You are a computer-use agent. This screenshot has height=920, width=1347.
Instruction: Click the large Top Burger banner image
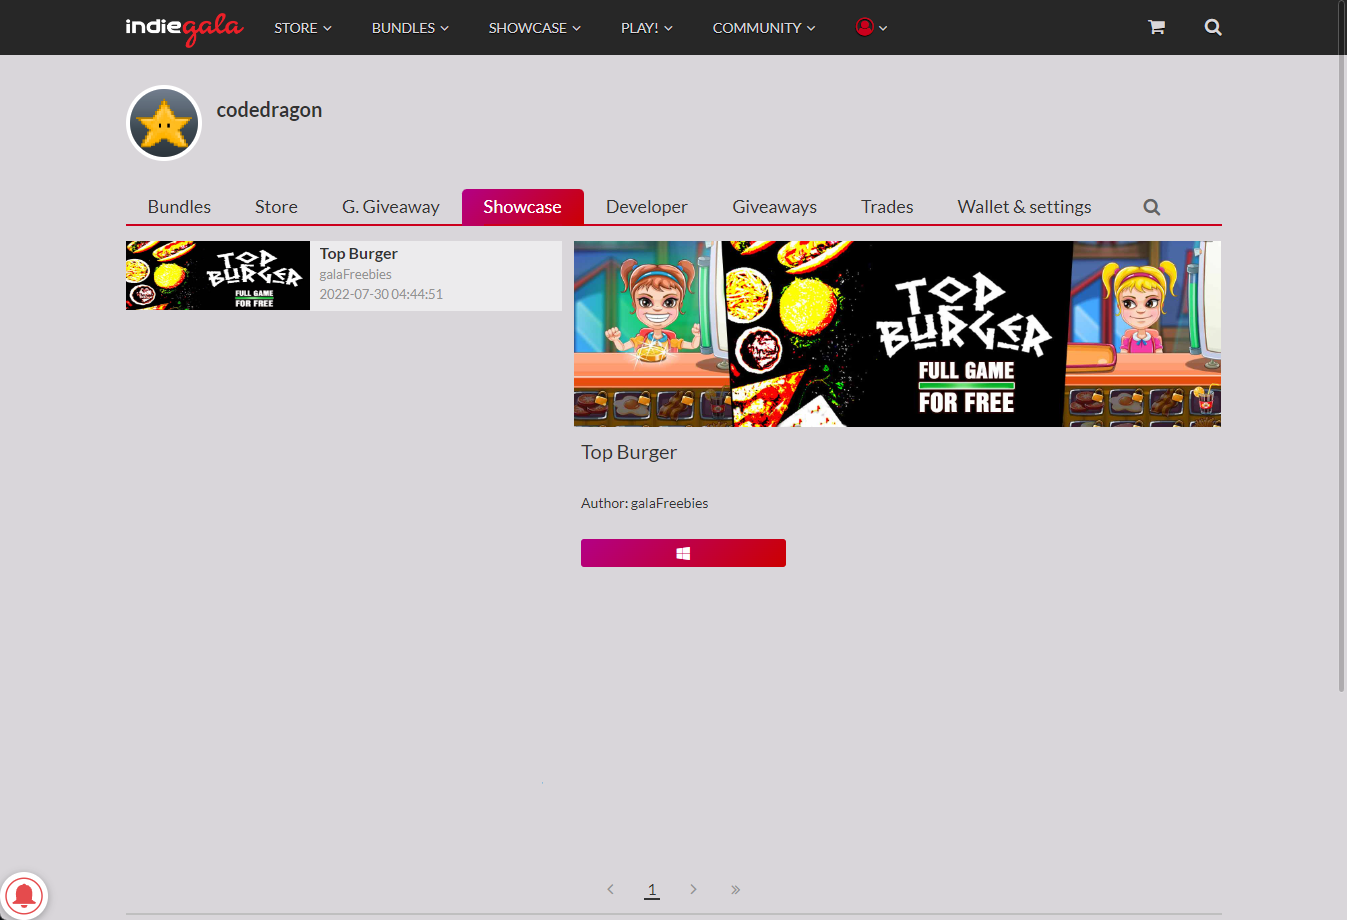(897, 334)
